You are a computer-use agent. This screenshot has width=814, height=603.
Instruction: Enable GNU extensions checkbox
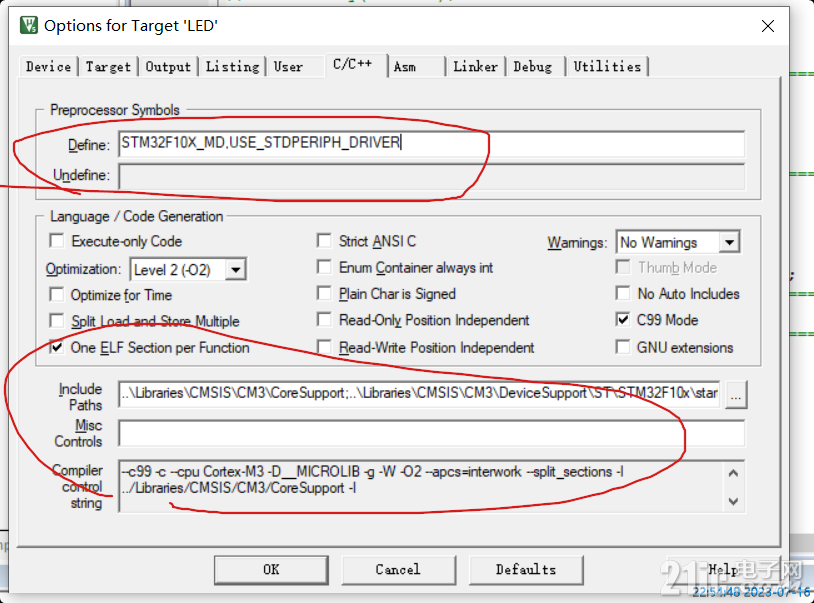(622, 347)
